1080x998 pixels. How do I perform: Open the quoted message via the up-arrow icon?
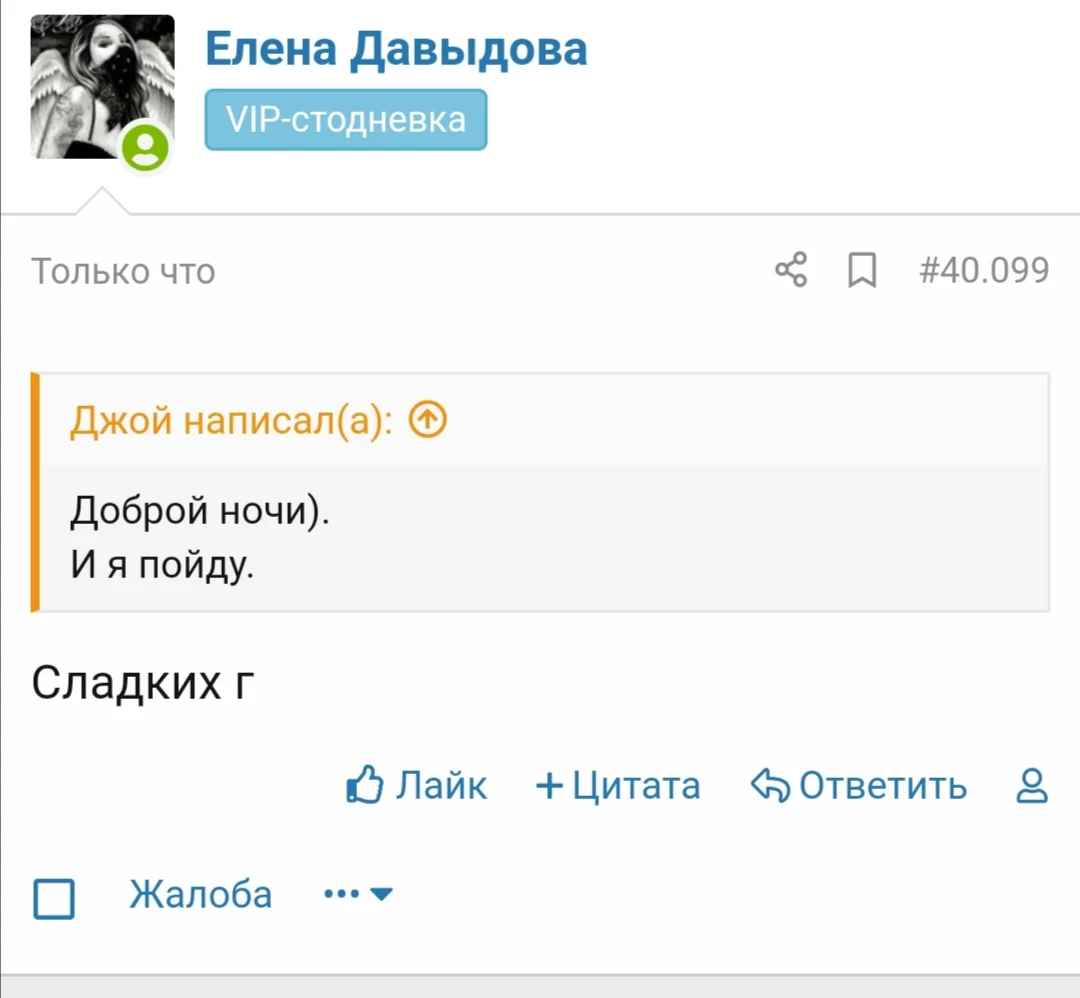click(x=426, y=420)
